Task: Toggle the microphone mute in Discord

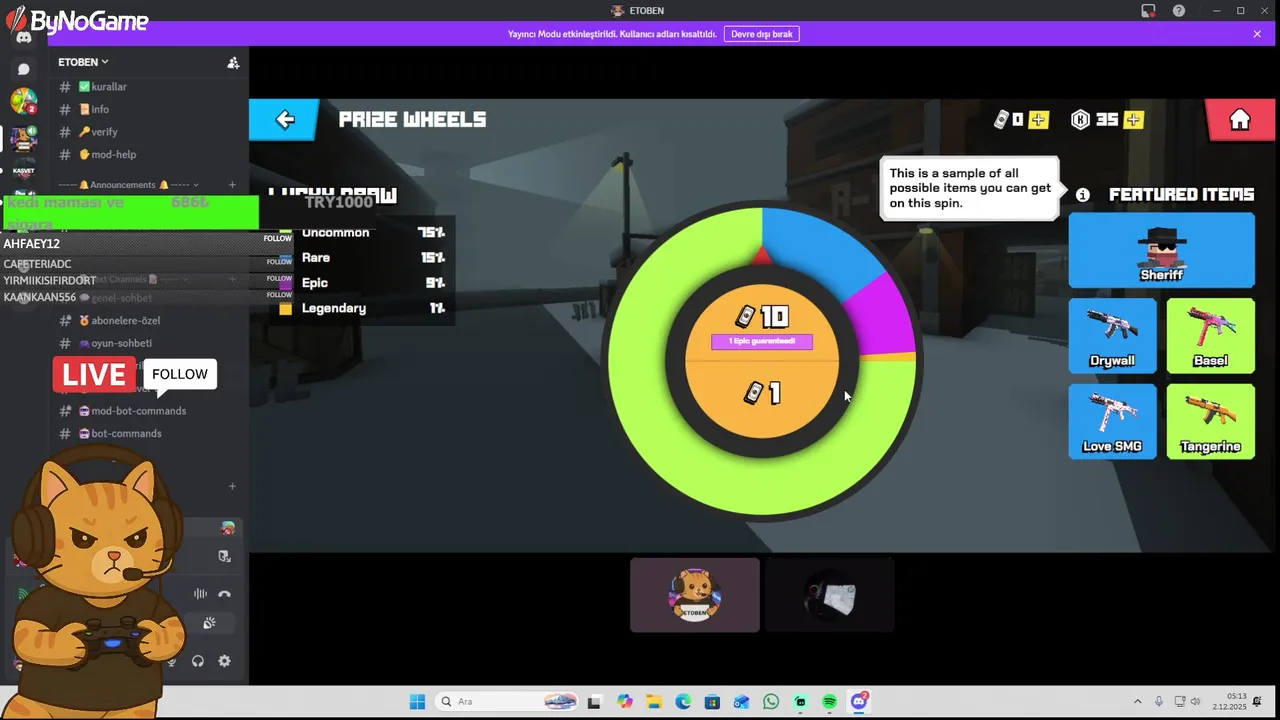Action: coord(171,661)
